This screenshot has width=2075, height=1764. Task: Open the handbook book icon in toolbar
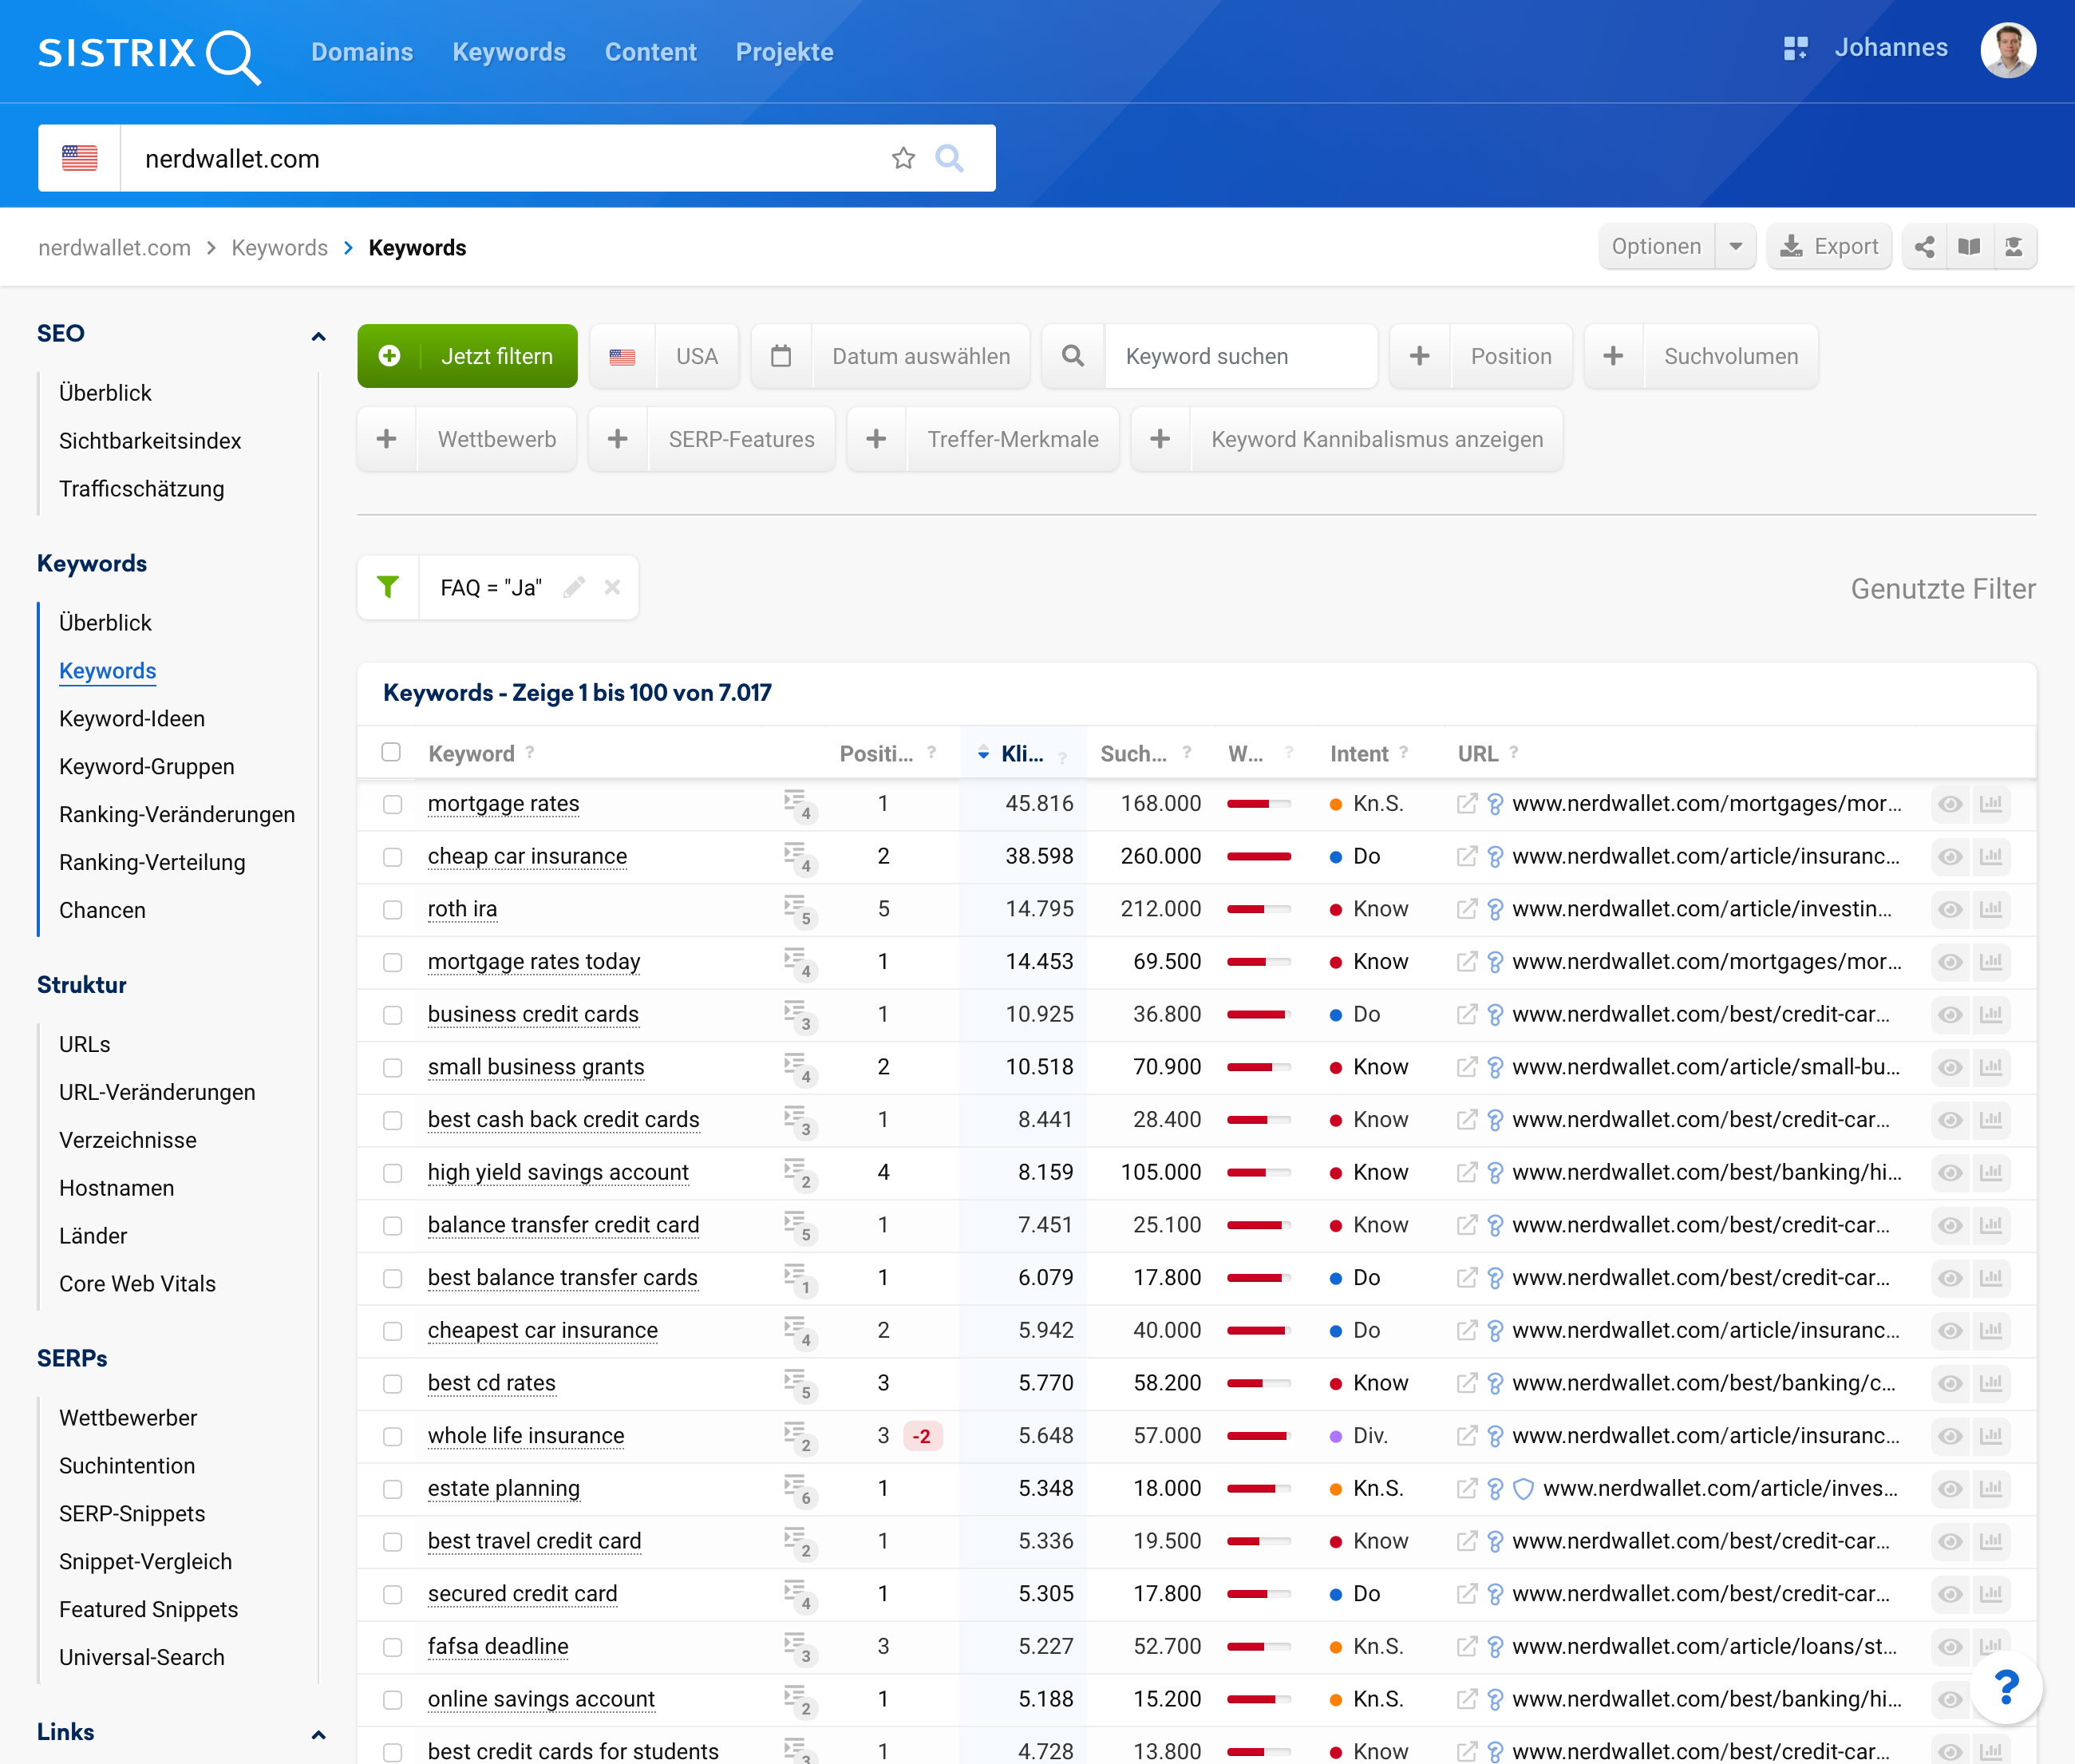coord(1969,247)
